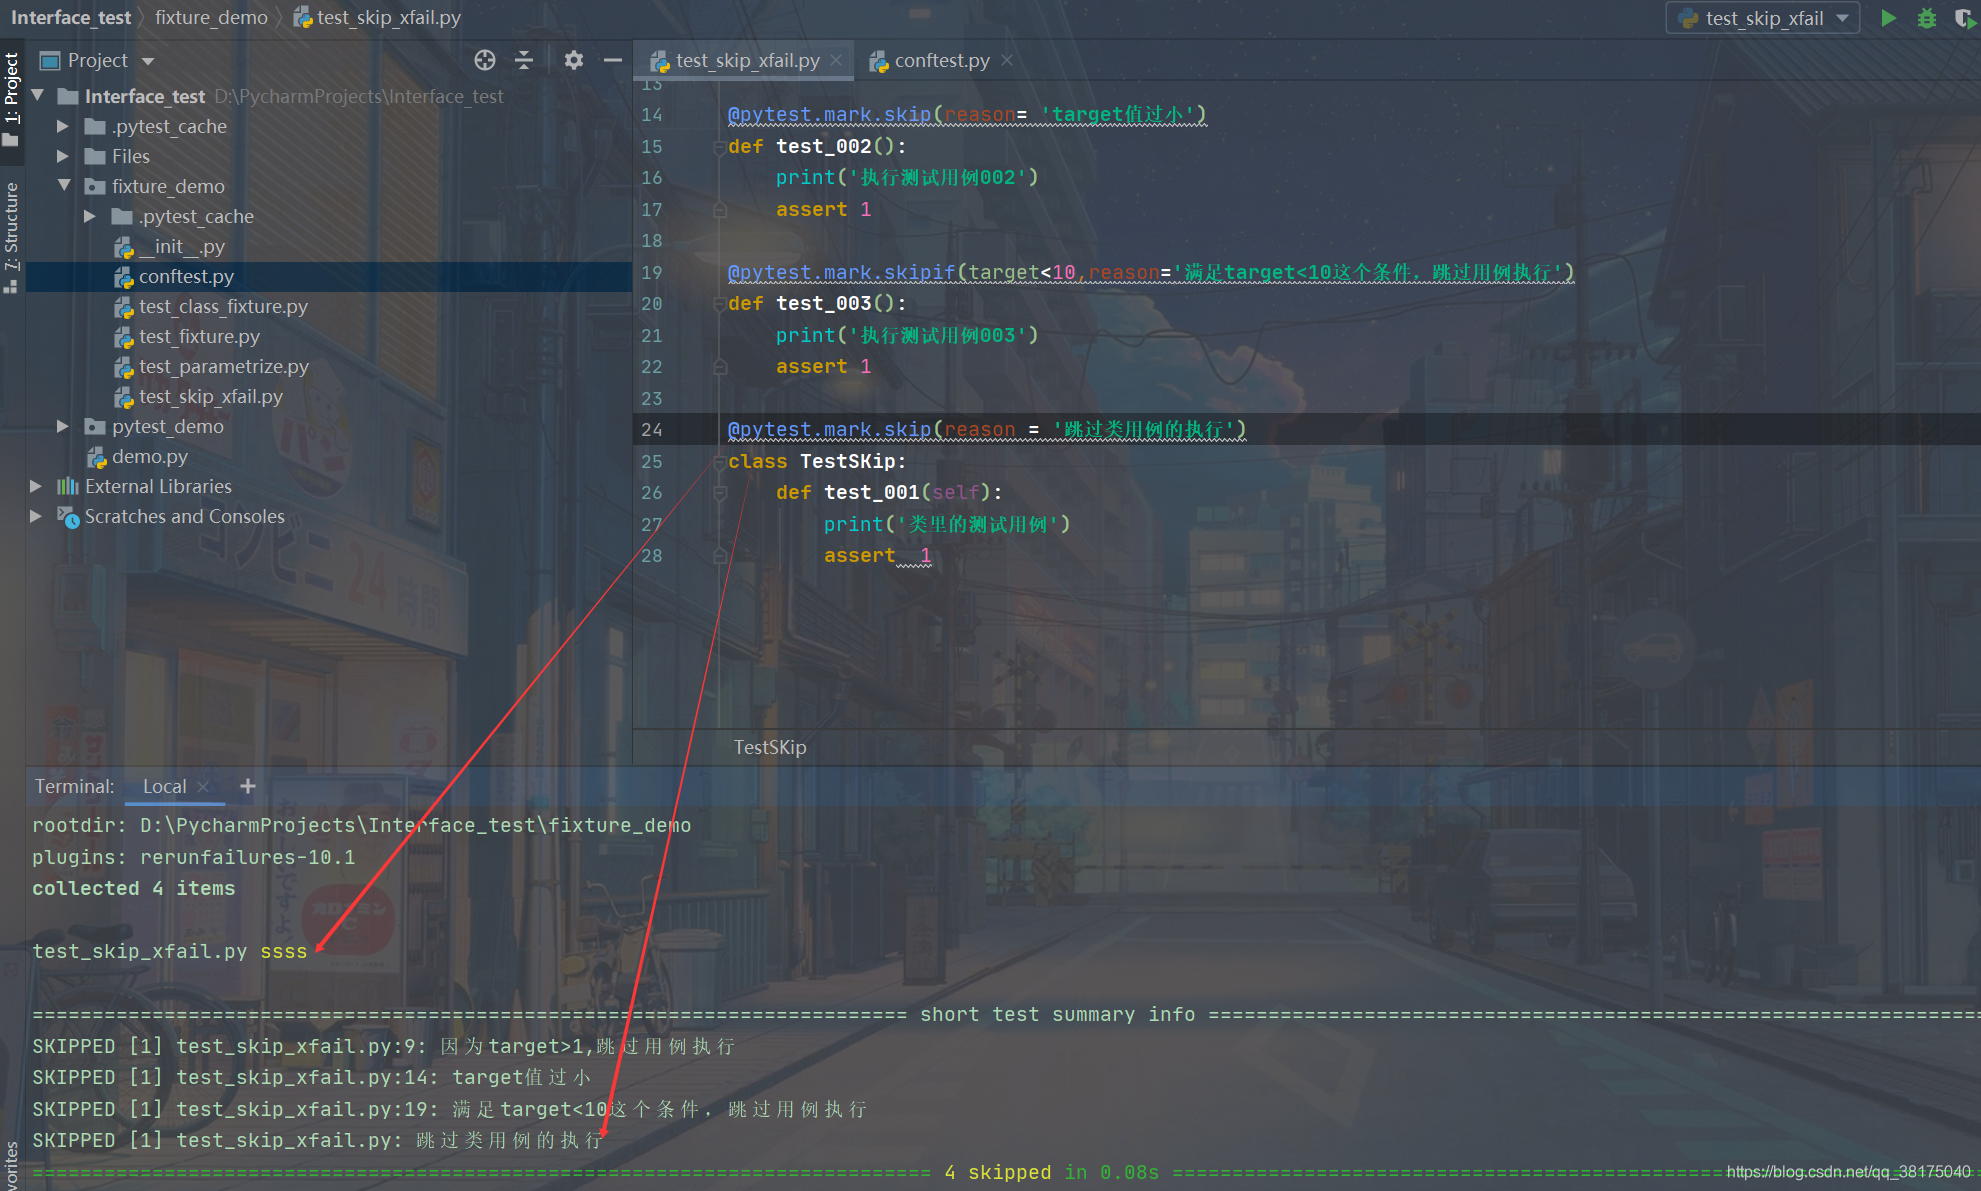Viewport: 1981px width, 1191px height.
Task: Expand the Files folder
Action: [63, 156]
